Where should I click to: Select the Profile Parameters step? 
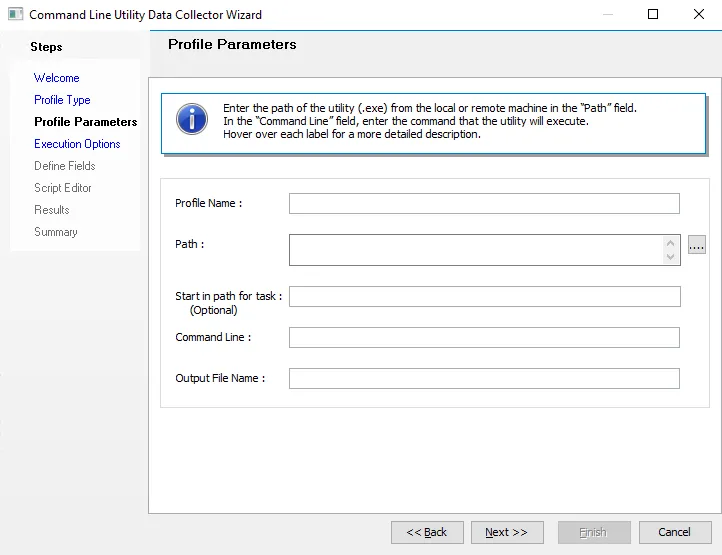(86, 122)
